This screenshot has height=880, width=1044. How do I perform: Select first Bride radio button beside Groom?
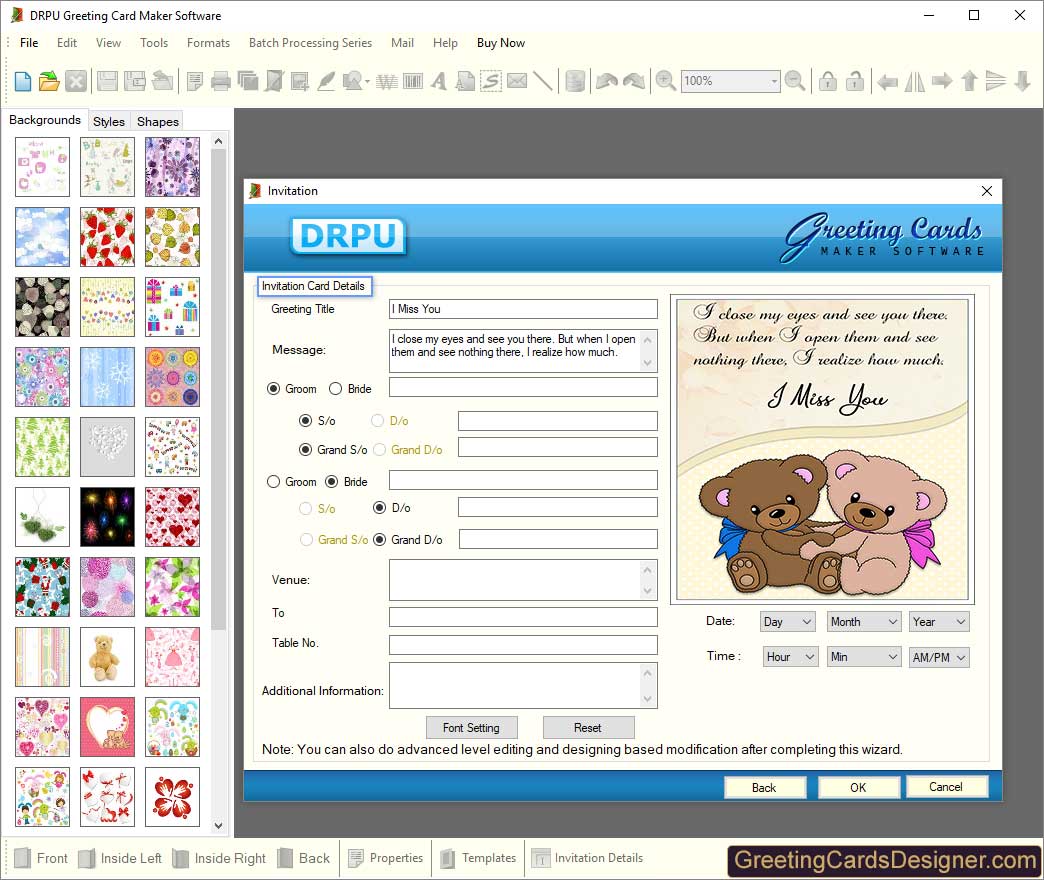[336, 389]
